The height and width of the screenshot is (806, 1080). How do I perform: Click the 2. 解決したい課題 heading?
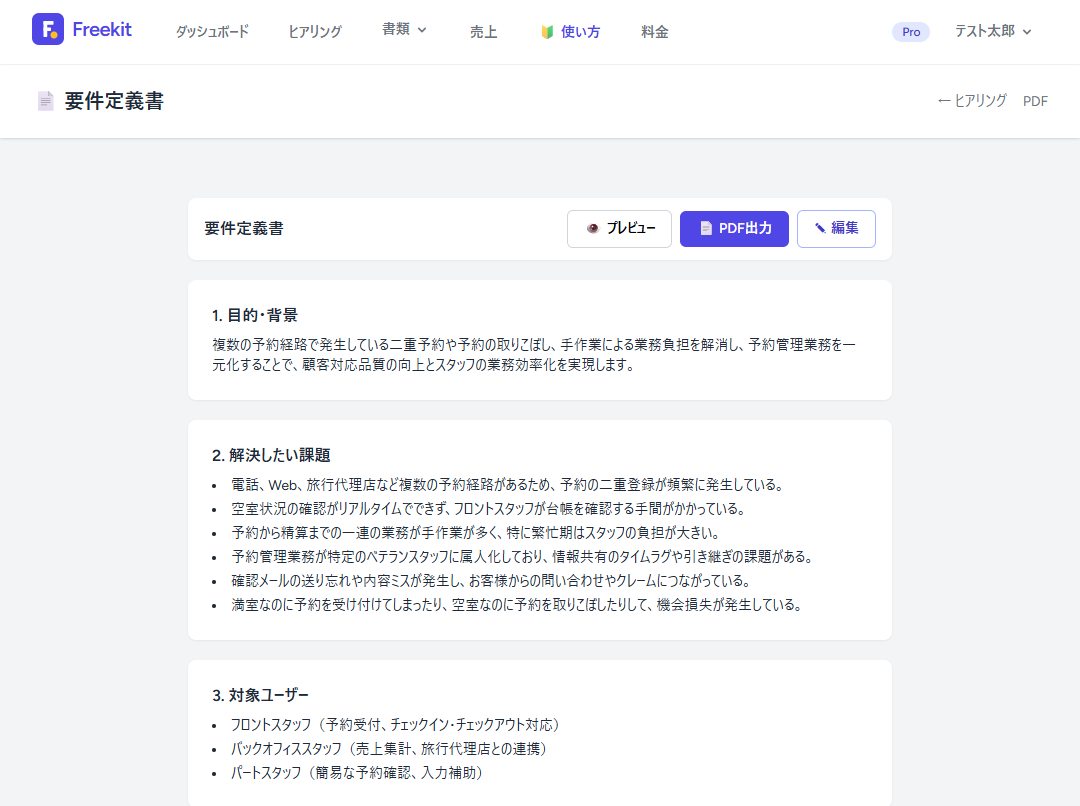[271, 455]
